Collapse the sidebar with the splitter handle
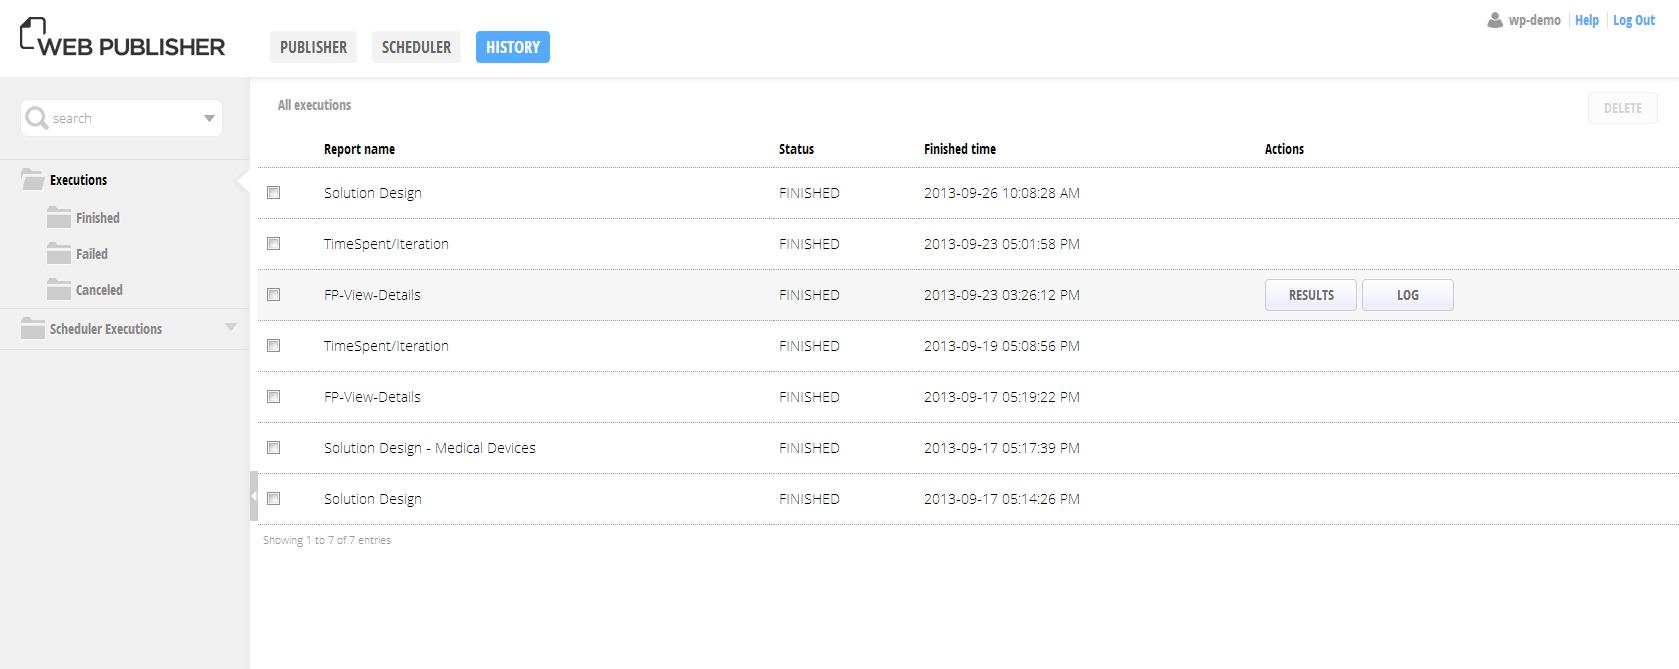 pos(254,496)
